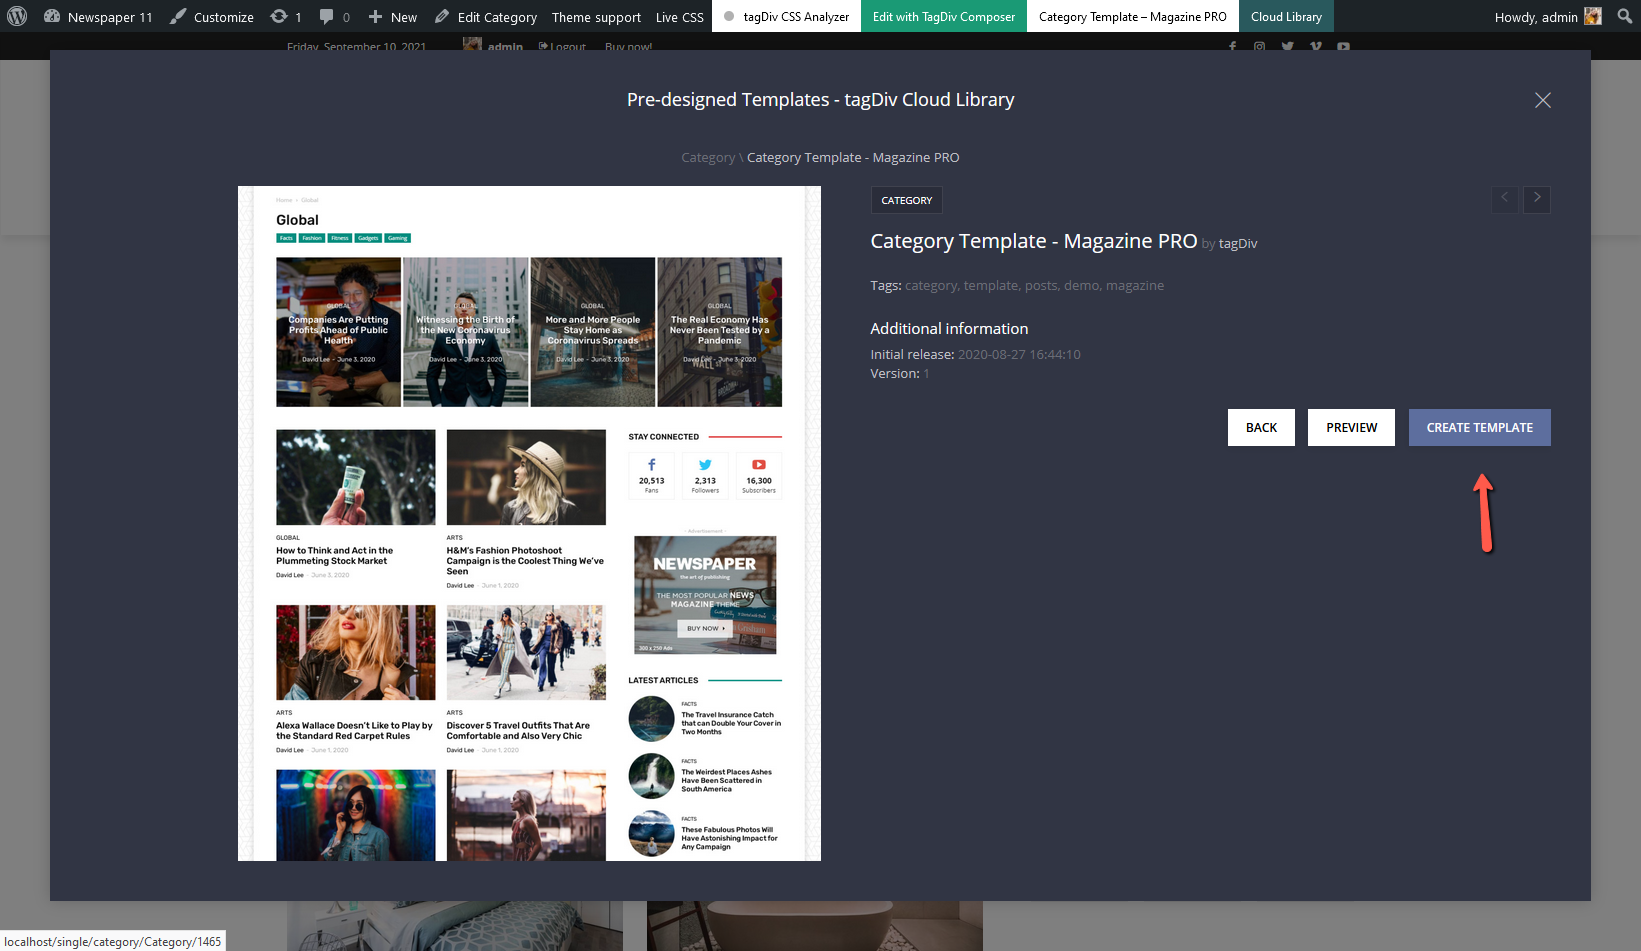Screen dimensions: 1641x951
Task: Click 'Companies Are Putting Profits' featured post
Action: [338, 330]
